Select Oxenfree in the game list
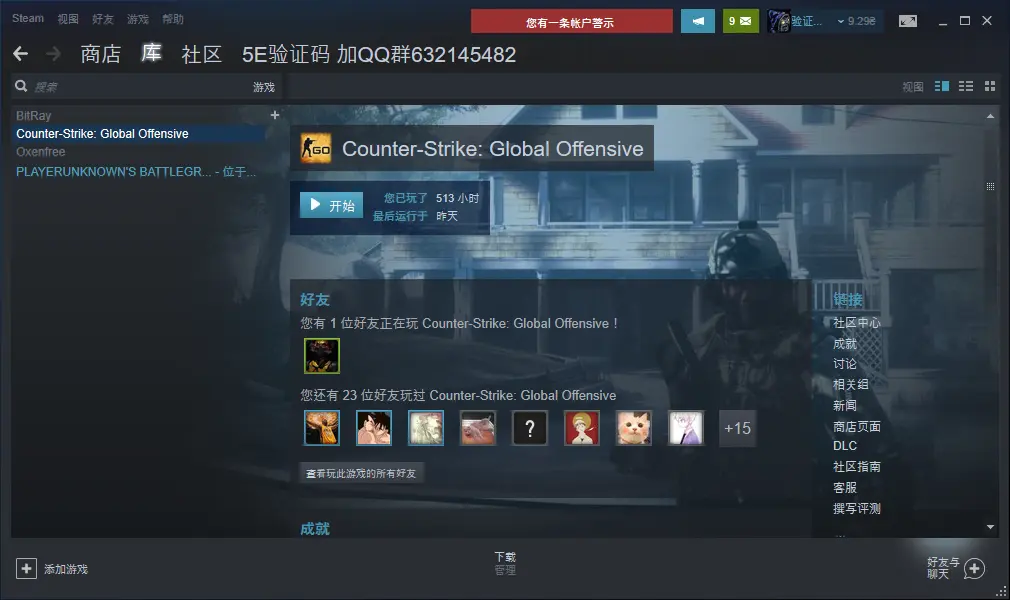The height and width of the screenshot is (600, 1010). [41, 151]
